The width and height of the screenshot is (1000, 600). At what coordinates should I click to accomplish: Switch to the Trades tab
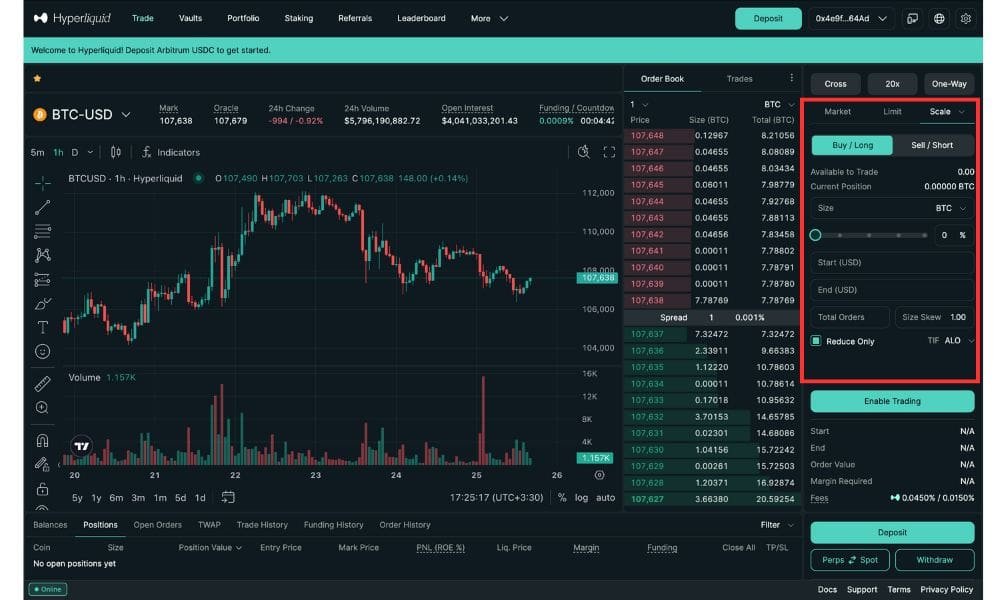tap(739, 78)
